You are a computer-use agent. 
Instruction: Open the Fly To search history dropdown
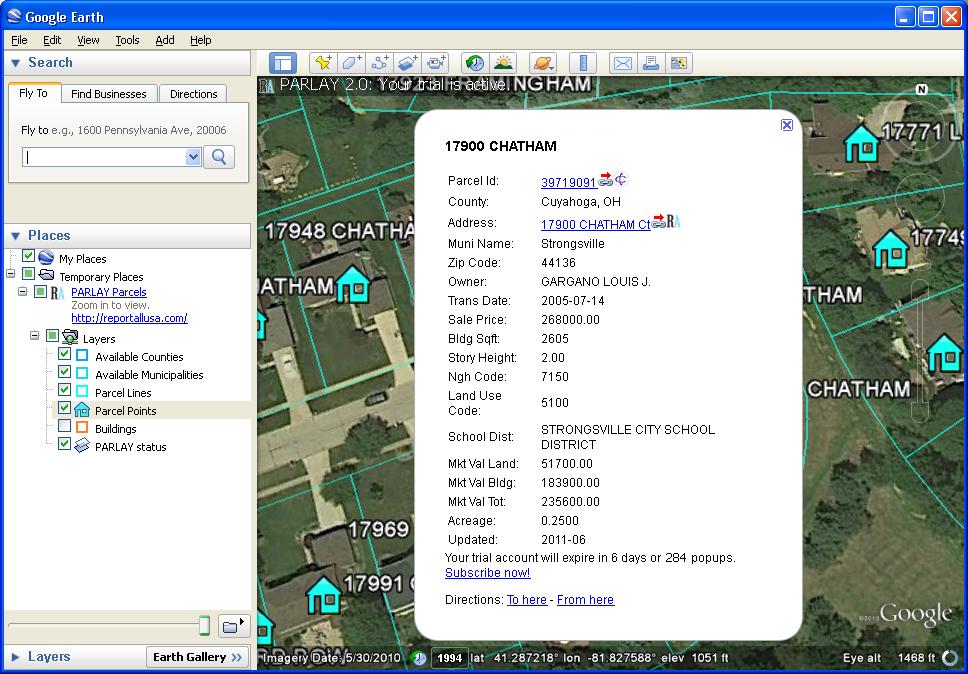click(193, 157)
